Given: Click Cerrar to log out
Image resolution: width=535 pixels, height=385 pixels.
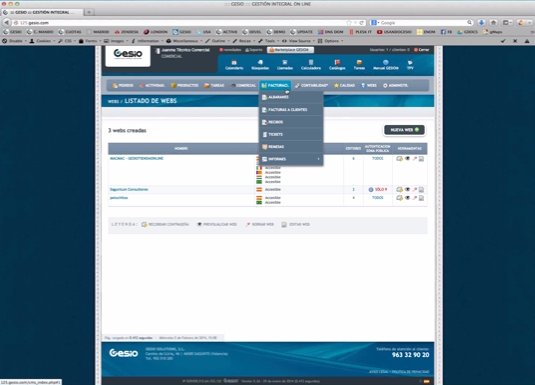Looking at the screenshot, I should click(422, 50).
